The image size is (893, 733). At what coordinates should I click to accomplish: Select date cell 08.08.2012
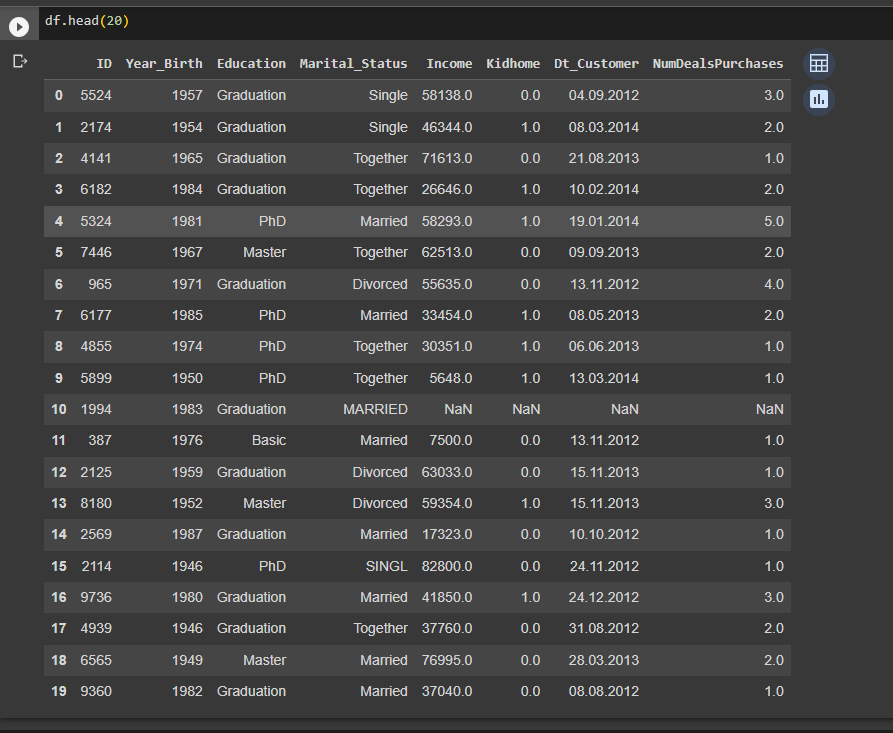[x=604, y=691]
